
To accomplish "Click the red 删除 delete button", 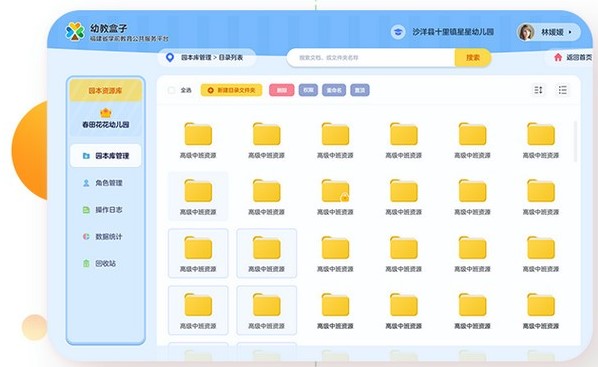I will [281, 90].
